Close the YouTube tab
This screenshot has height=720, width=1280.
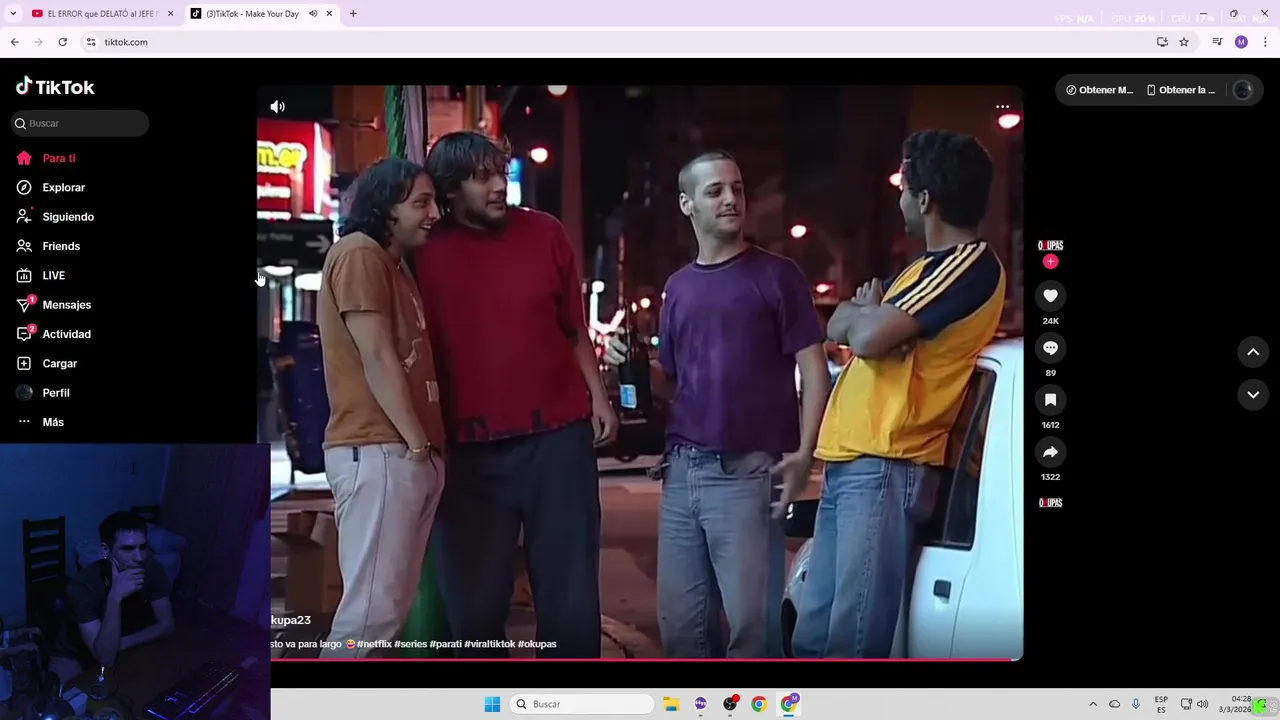pyautogui.click(x=170, y=14)
